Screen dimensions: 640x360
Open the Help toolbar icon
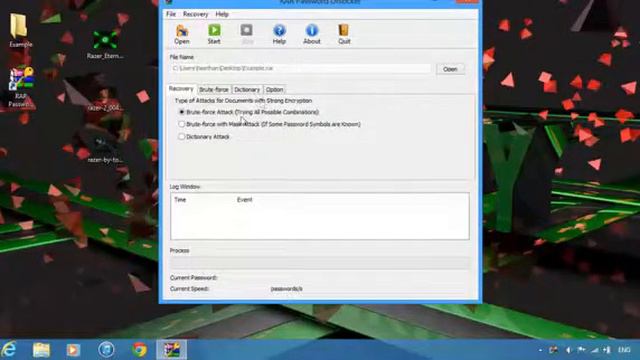tap(279, 34)
